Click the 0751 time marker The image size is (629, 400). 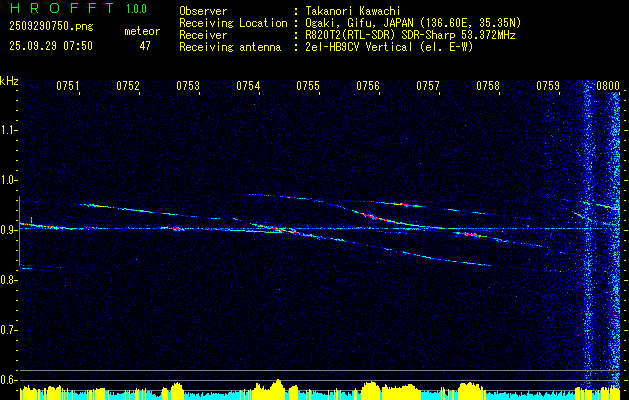[67, 86]
